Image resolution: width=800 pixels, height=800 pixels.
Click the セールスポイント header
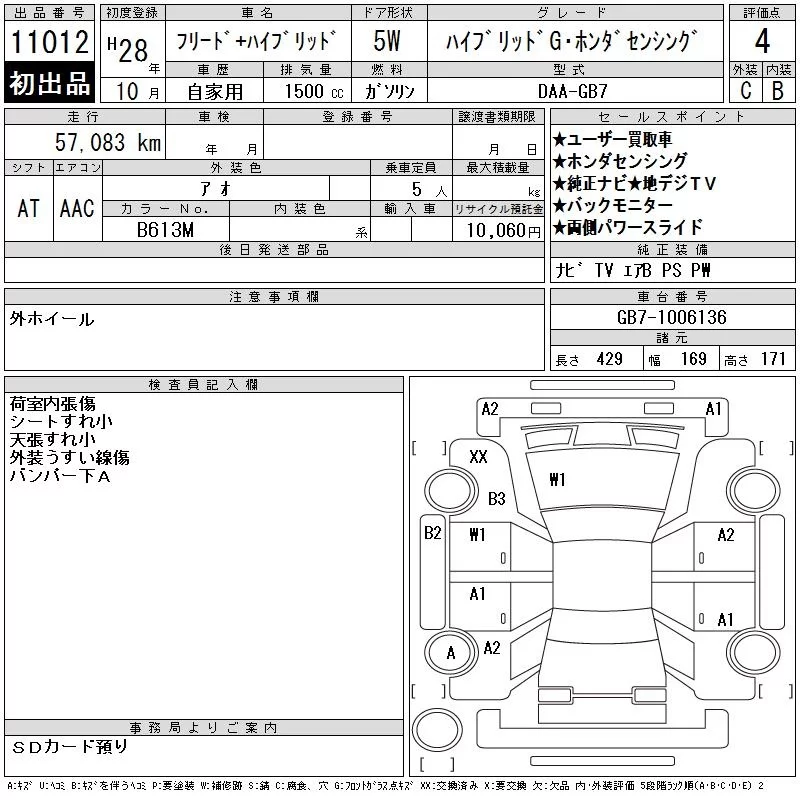tap(672, 117)
